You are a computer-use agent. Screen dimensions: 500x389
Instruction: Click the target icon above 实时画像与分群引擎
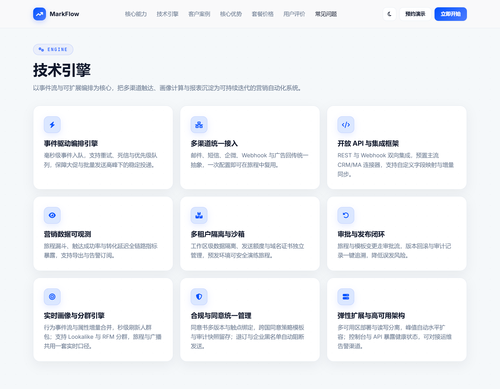pos(52,297)
